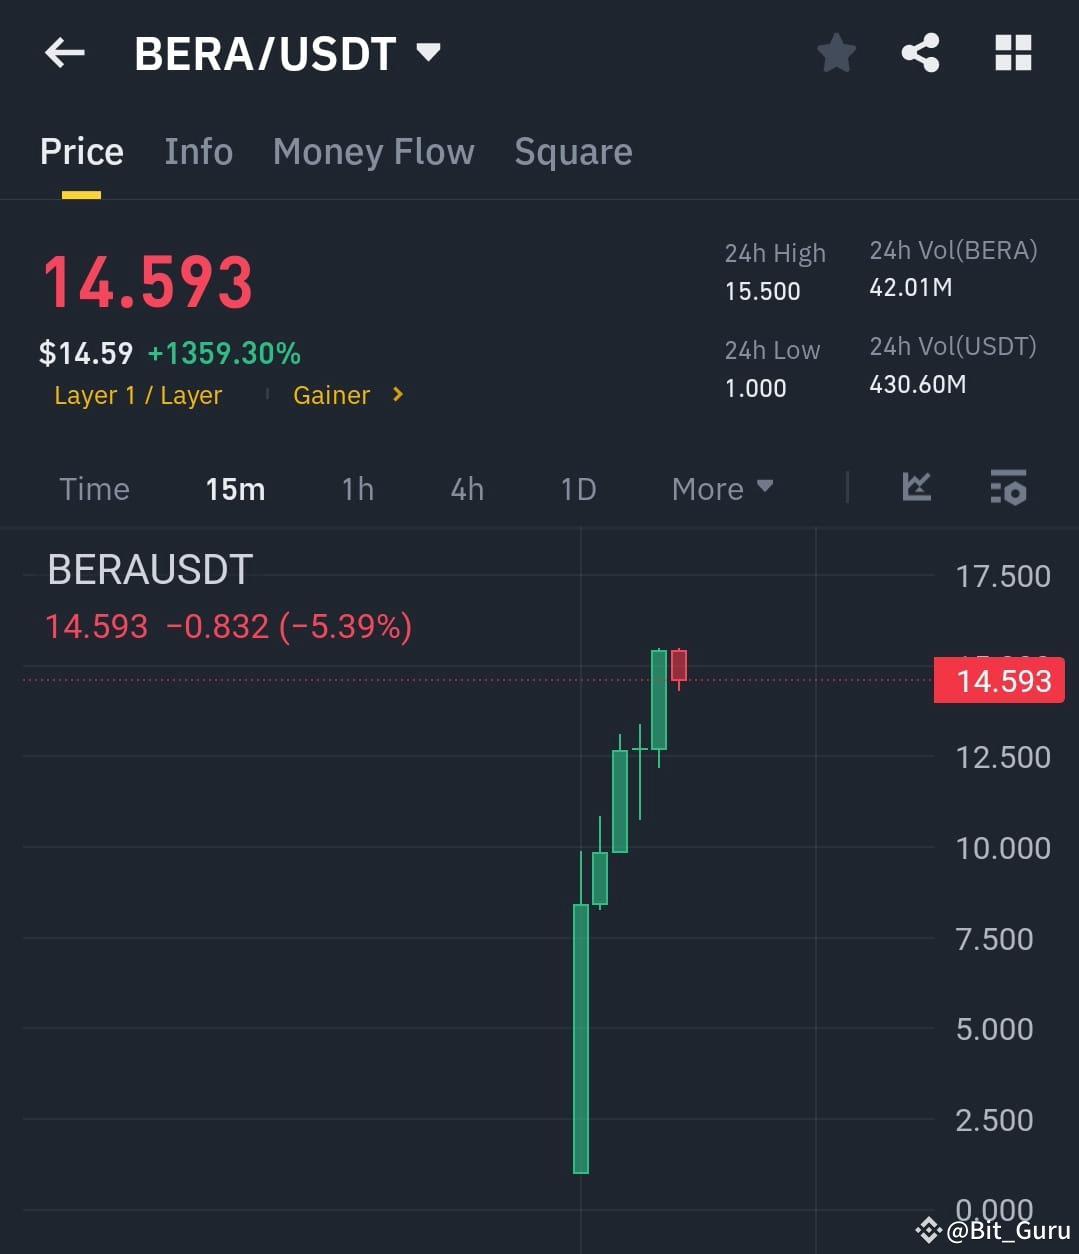Screen dimensions: 1079x1254
Task: Click the red 14.593 price tag
Action: pos(998,680)
